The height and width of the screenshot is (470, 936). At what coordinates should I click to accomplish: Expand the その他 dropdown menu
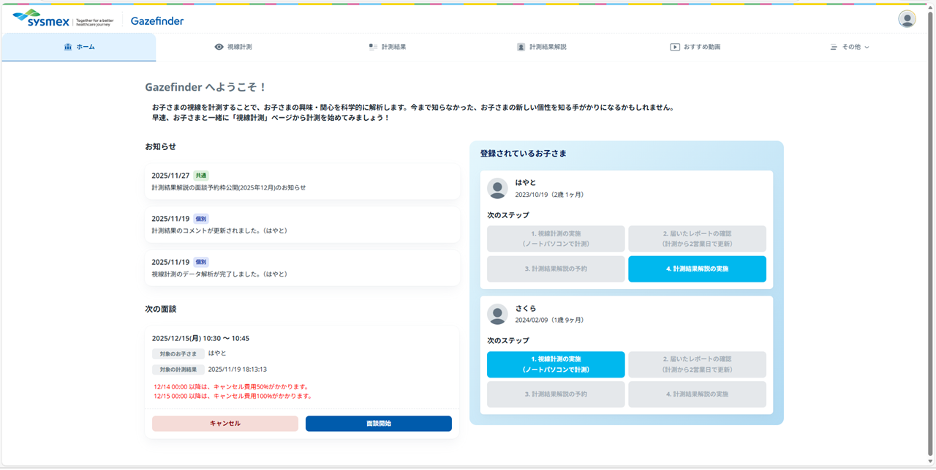pos(850,47)
